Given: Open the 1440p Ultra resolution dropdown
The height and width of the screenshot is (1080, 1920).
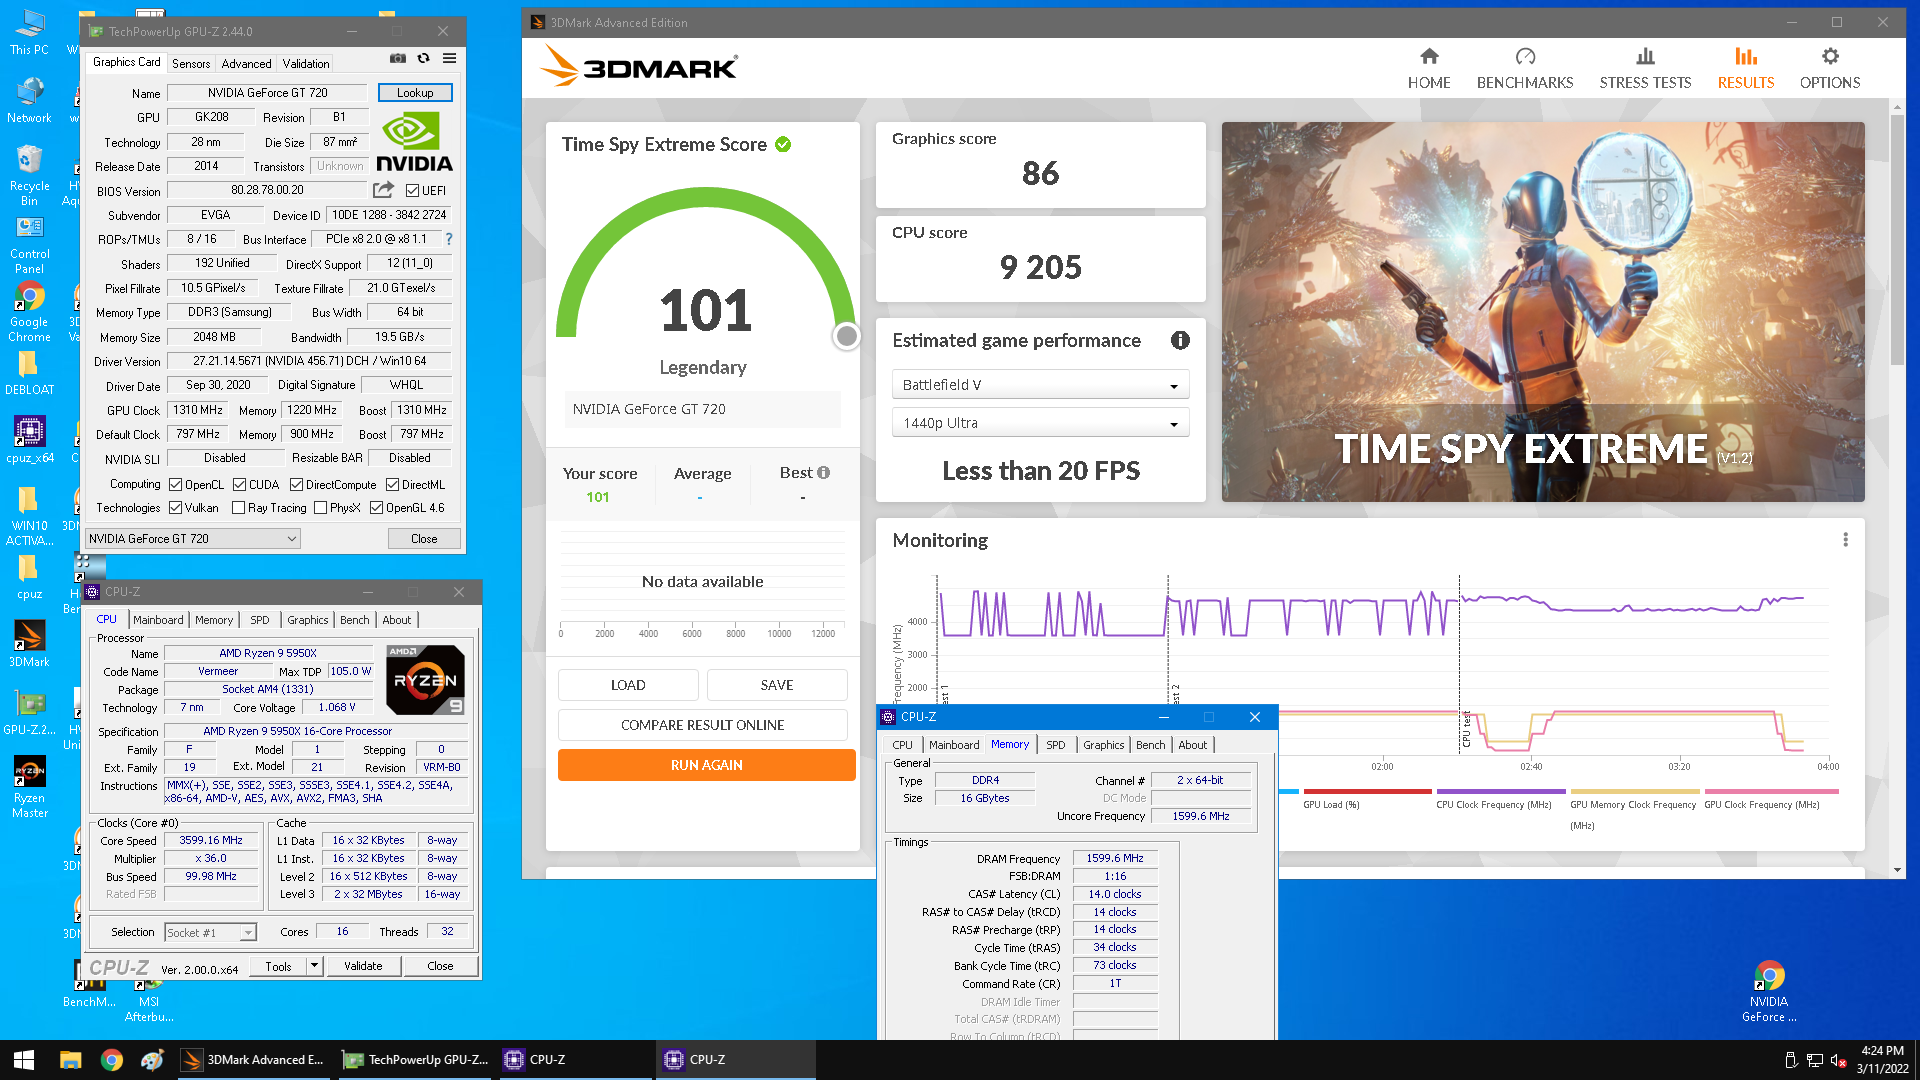Looking at the screenshot, I should [1040, 423].
